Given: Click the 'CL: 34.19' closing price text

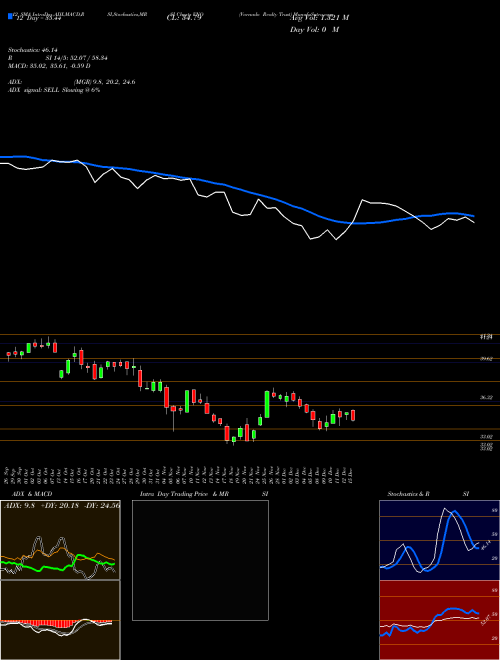Looking at the screenshot, I should point(184,18).
